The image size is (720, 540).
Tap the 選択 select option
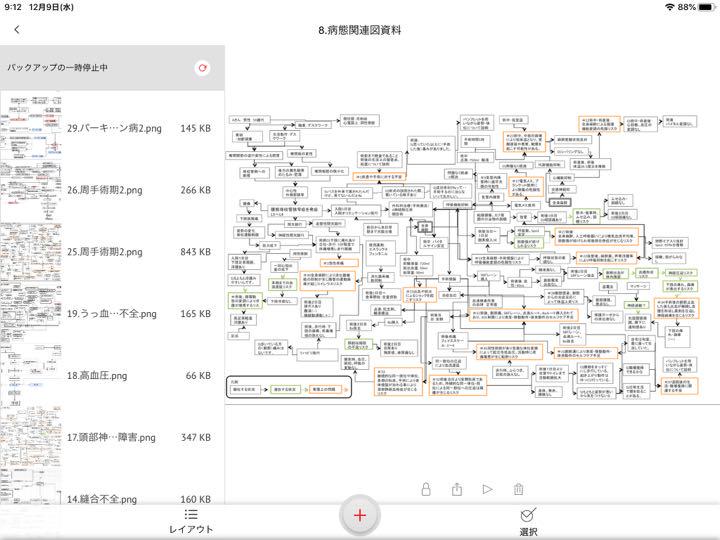528,523
